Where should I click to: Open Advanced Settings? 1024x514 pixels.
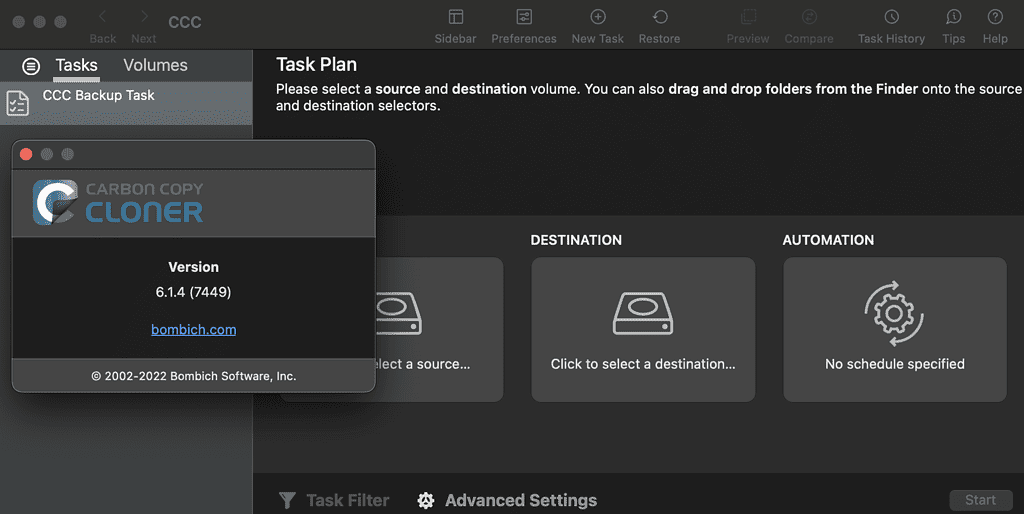pos(507,500)
